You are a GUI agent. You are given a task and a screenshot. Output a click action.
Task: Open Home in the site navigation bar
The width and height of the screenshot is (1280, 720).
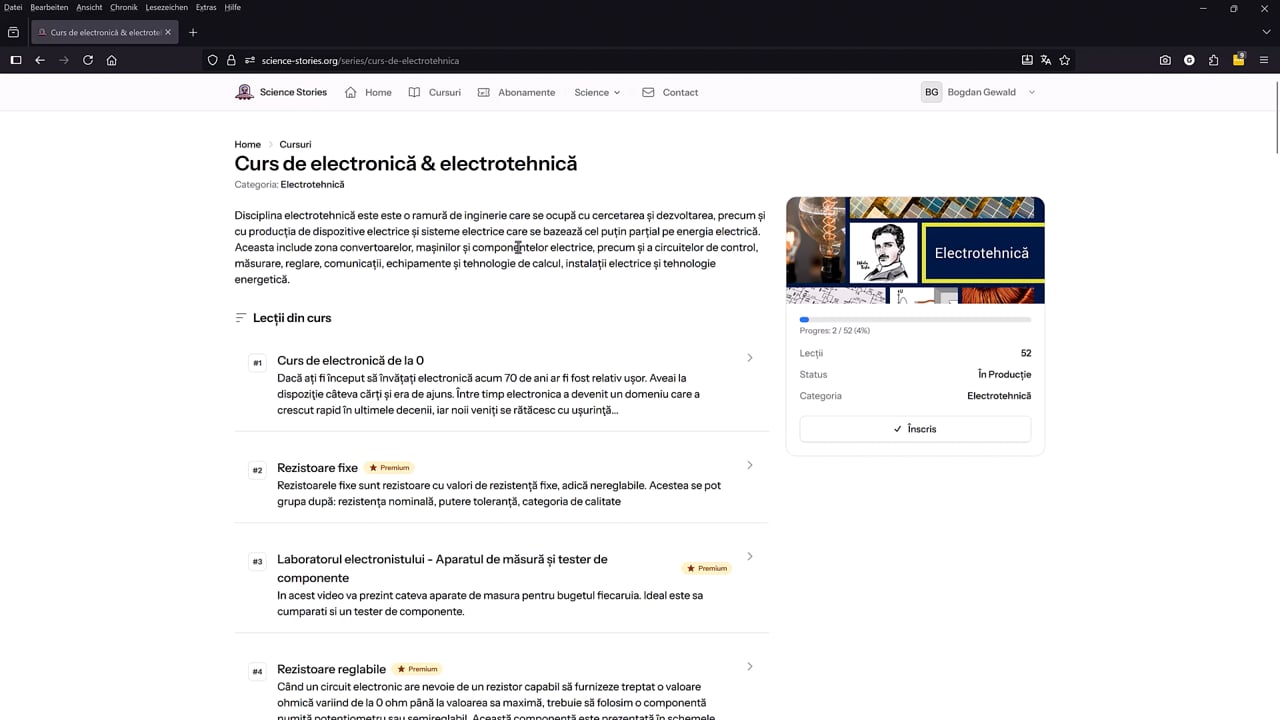[x=368, y=92]
